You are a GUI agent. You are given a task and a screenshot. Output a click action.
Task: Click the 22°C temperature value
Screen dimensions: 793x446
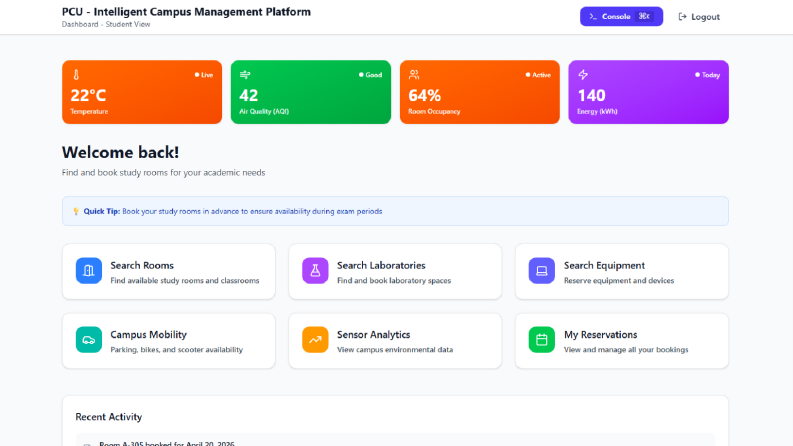click(x=88, y=95)
